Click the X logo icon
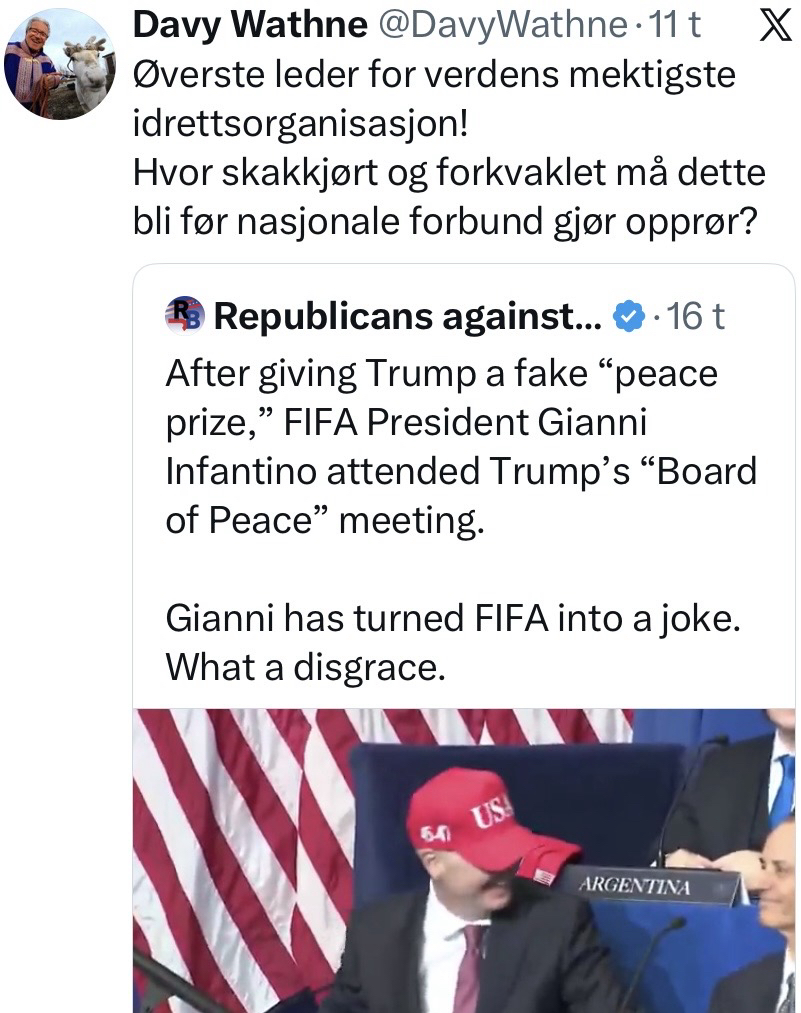This screenshot has width=801, height=1013. (x=769, y=27)
